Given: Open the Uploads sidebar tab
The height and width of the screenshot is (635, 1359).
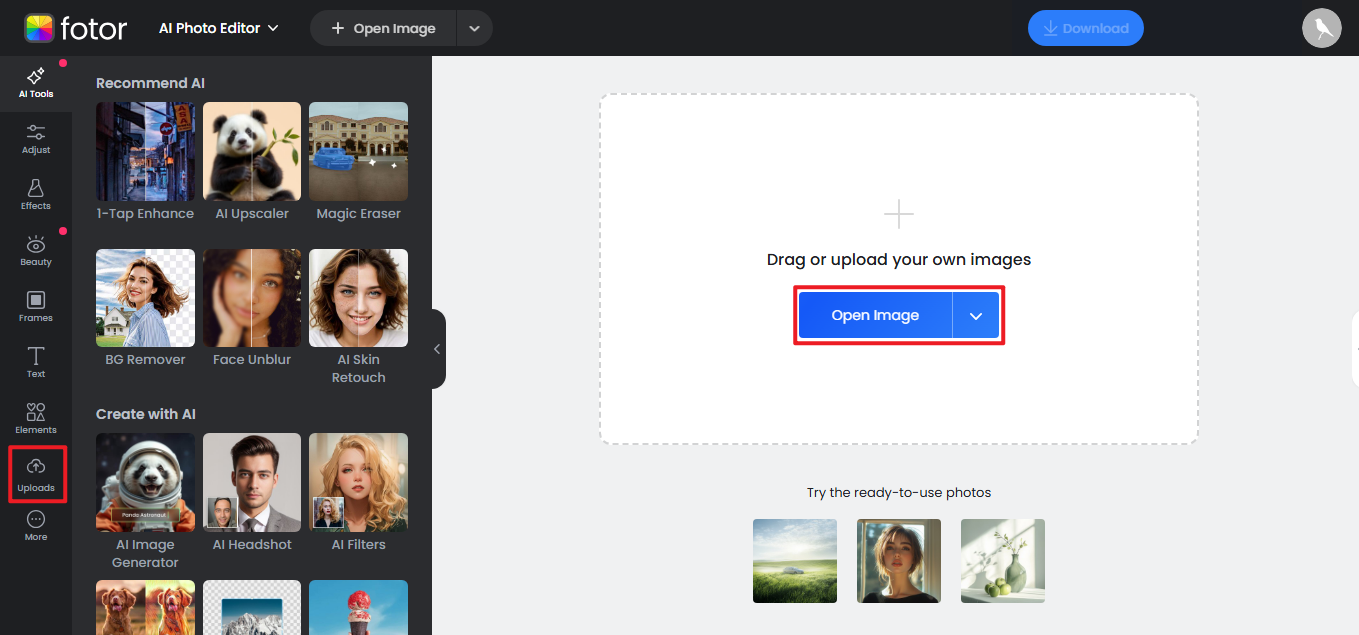Looking at the screenshot, I should [x=36, y=476].
